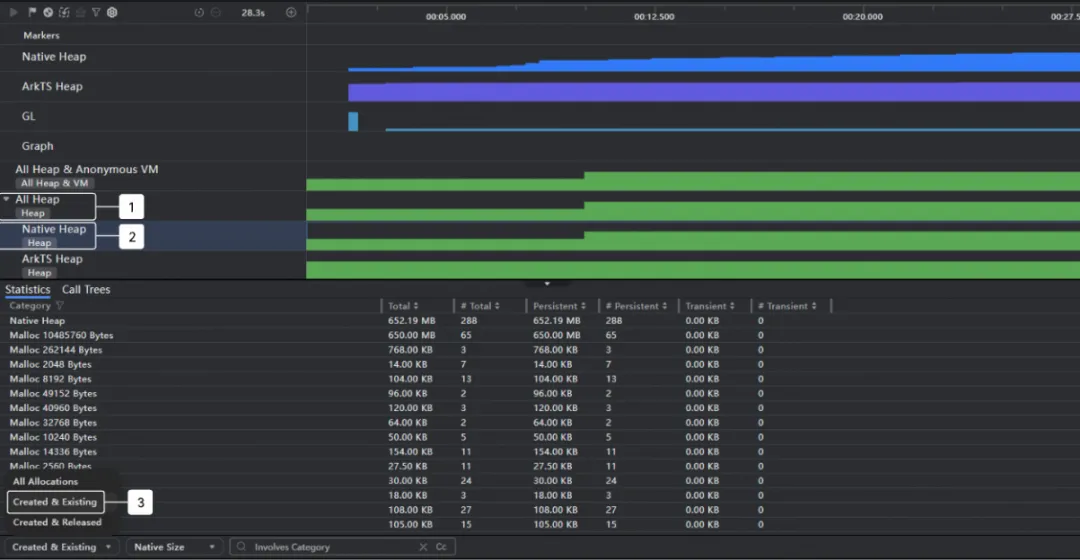
Task: Switch to the Call Trees tab
Action: [x=86, y=289]
